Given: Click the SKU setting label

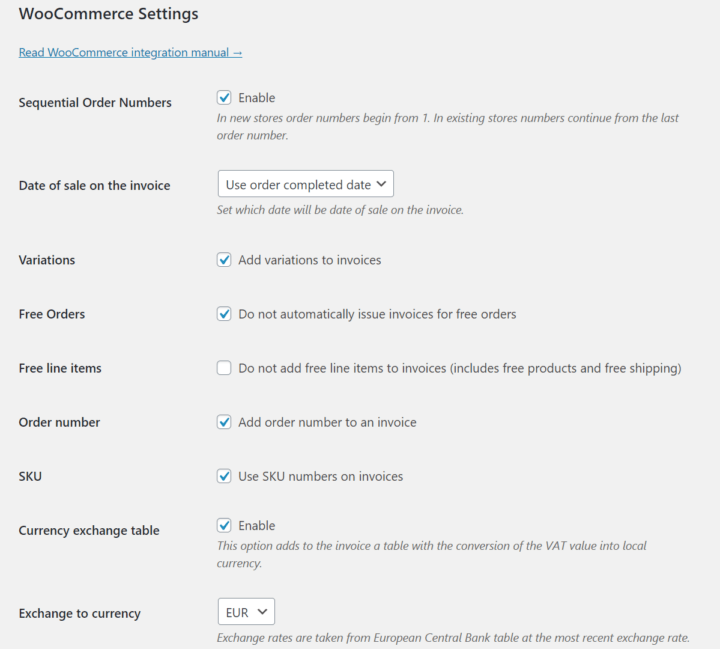Looking at the screenshot, I should (x=30, y=476).
